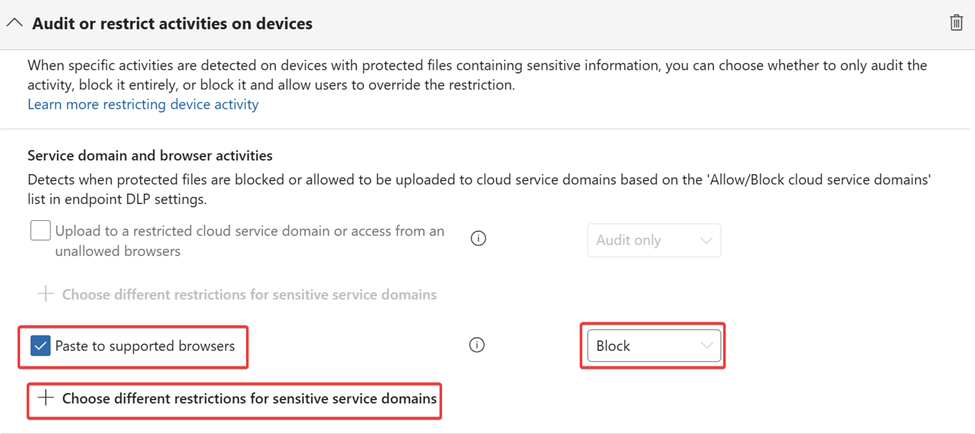This screenshot has width=975, height=434.
Task: Click info icon beside Paste to supported browsers
Action: tap(477, 346)
